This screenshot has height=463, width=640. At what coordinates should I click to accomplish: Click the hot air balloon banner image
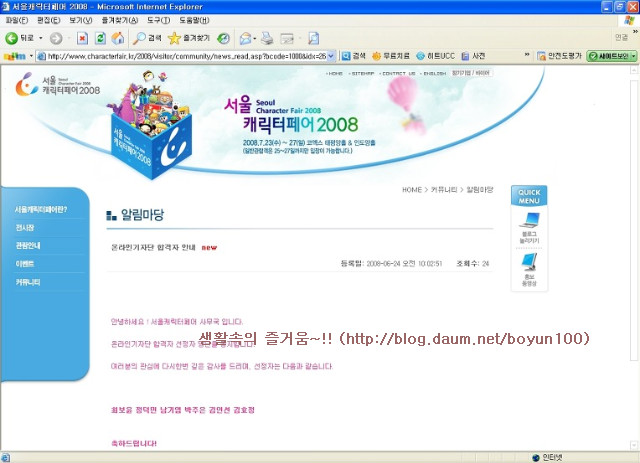[405, 105]
